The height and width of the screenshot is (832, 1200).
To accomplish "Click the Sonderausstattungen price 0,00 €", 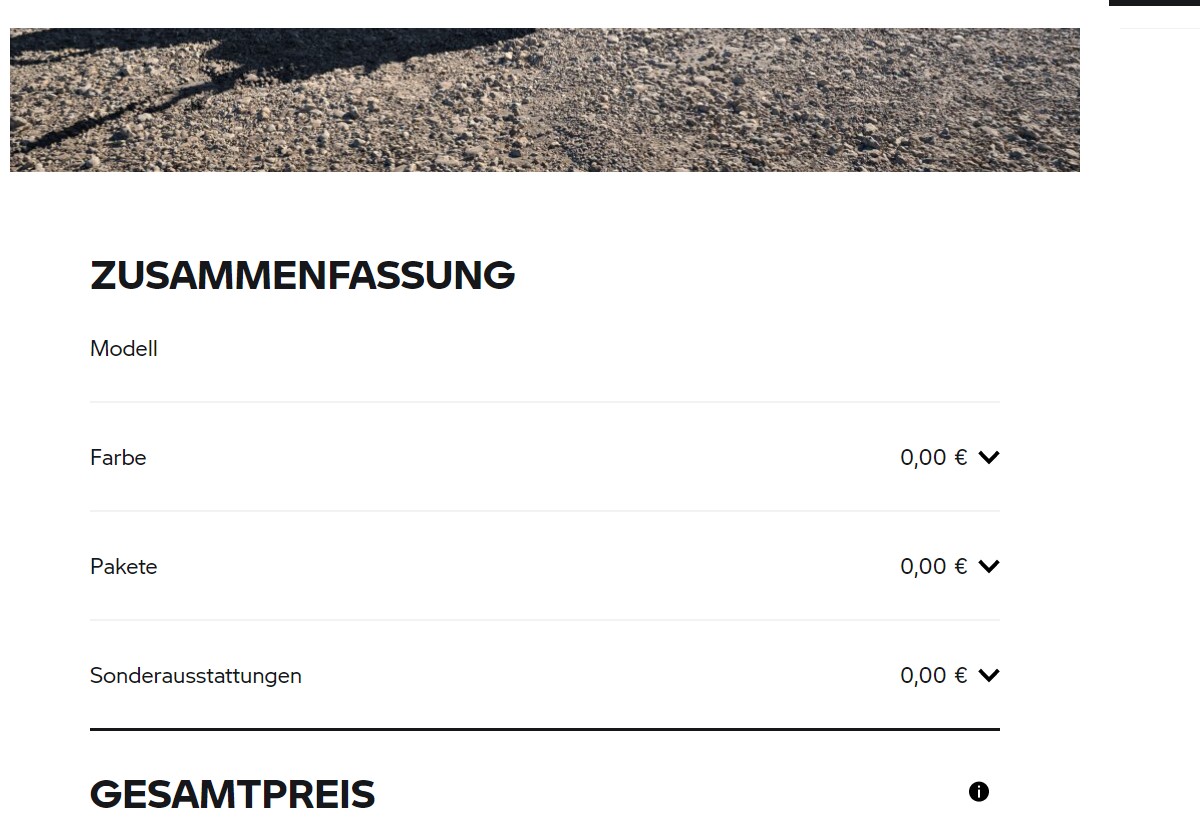I will 933,676.
